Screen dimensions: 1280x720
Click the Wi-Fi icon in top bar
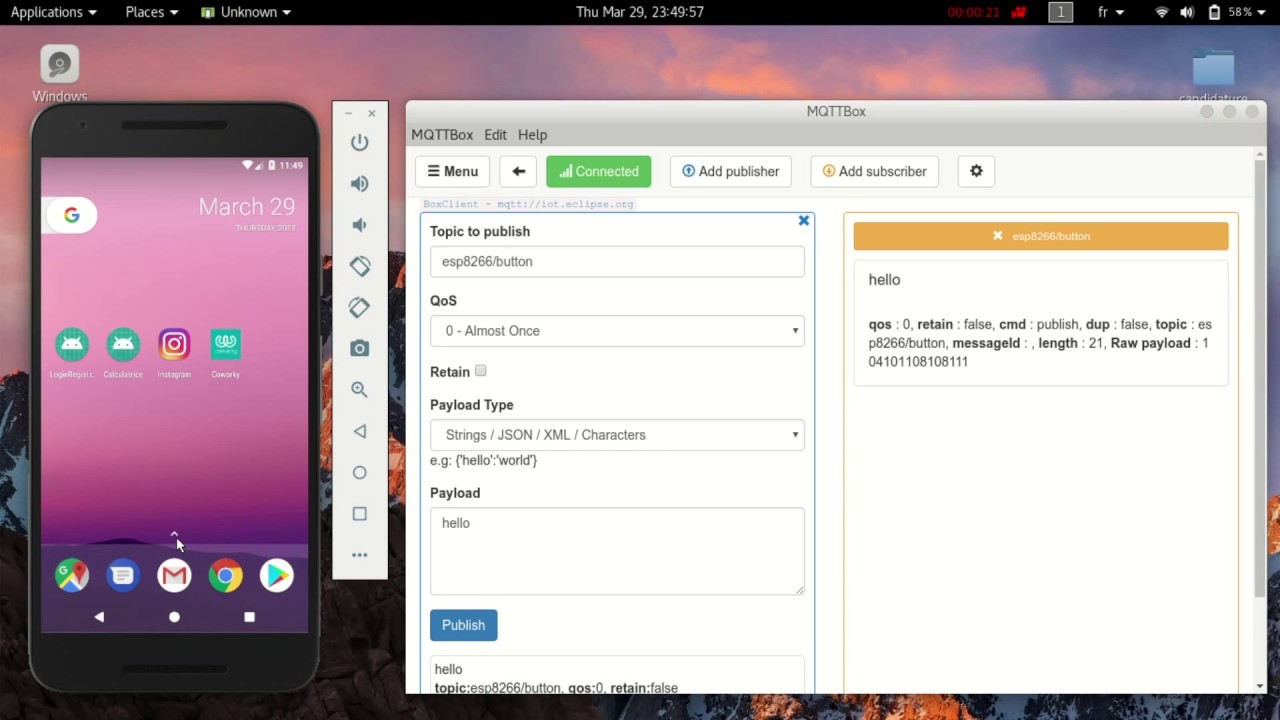(1162, 12)
